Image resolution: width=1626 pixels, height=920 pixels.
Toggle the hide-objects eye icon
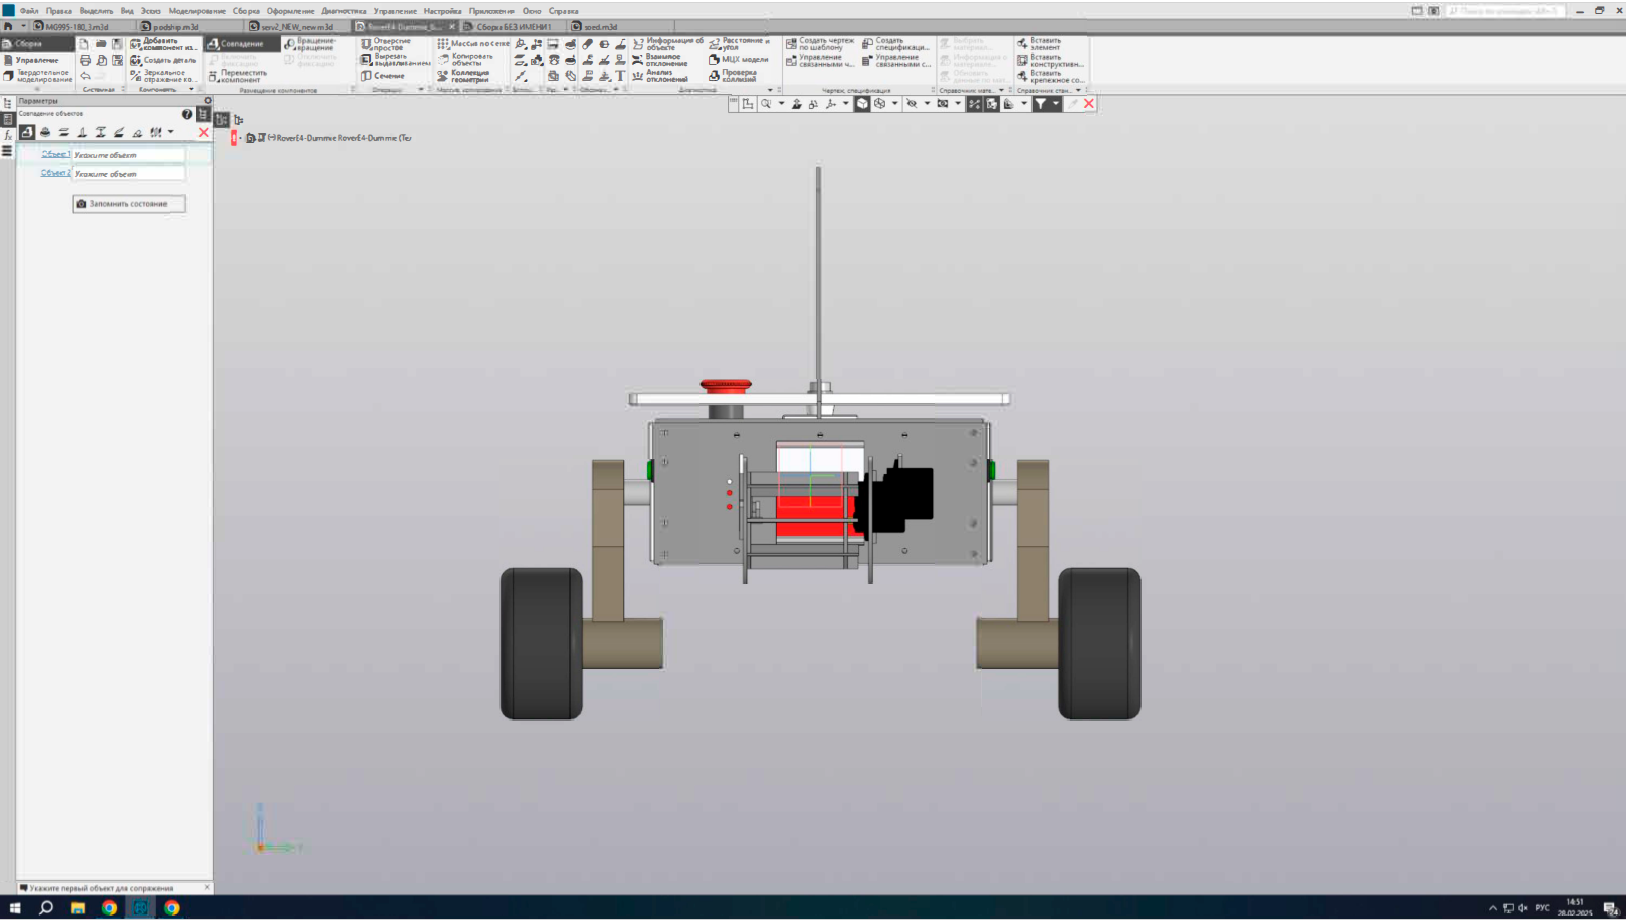click(x=911, y=104)
